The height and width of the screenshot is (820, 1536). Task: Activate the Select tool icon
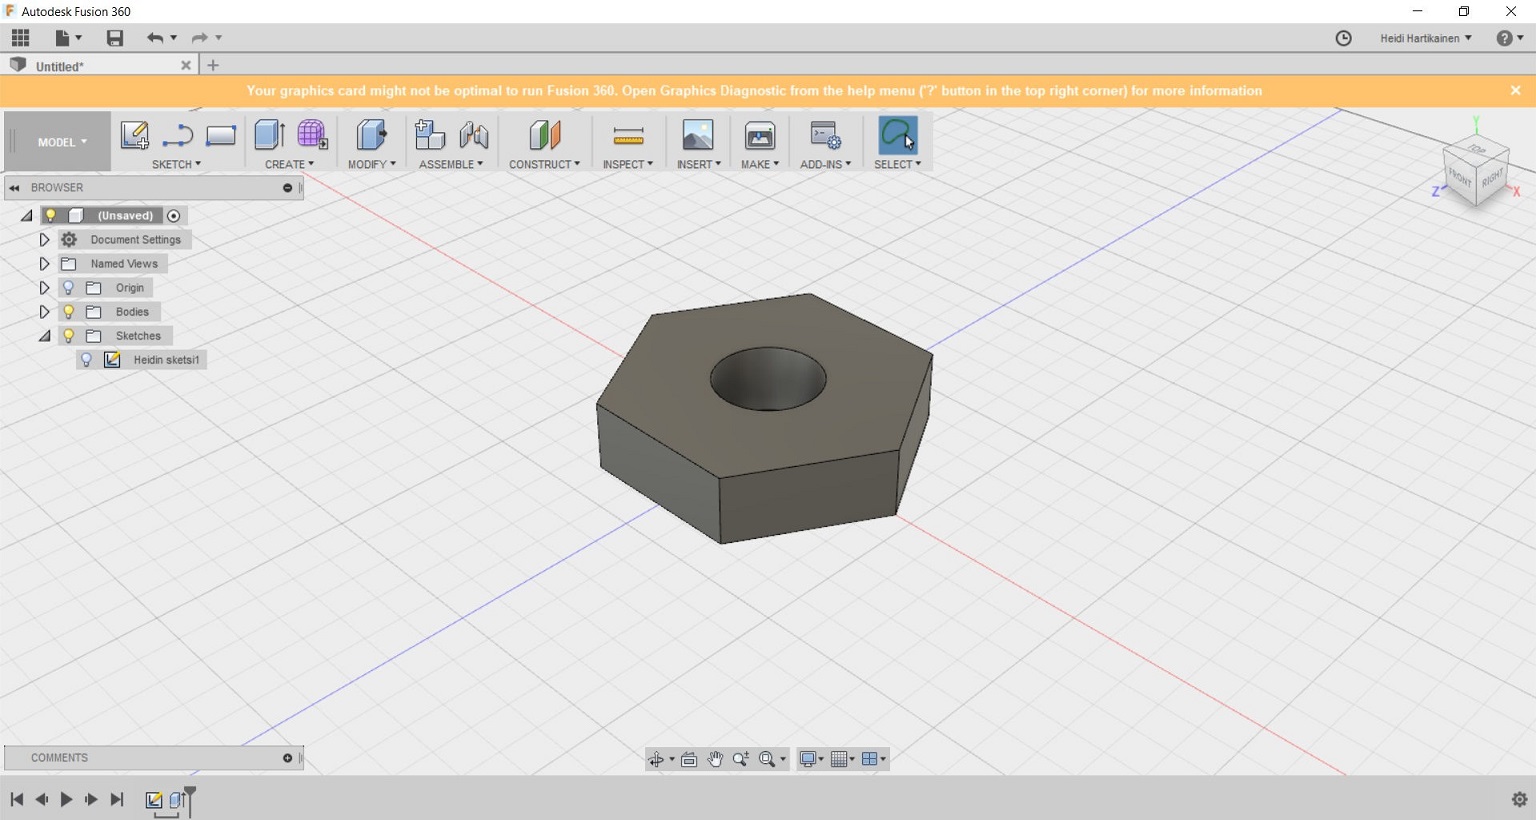pyautogui.click(x=897, y=135)
